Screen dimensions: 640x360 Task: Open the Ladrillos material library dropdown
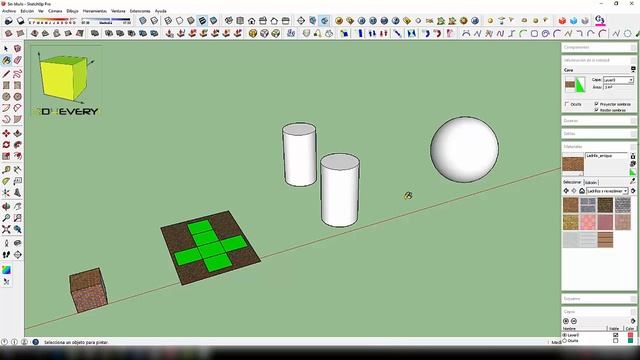(607, 191)
